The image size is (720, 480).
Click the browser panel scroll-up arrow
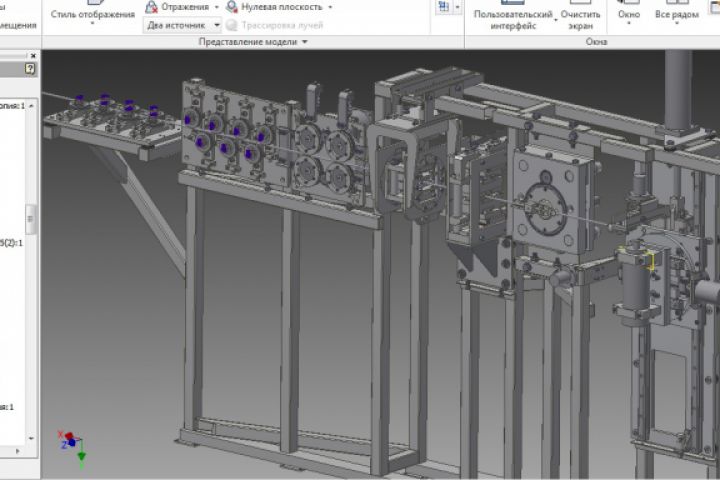coord(31,106)
